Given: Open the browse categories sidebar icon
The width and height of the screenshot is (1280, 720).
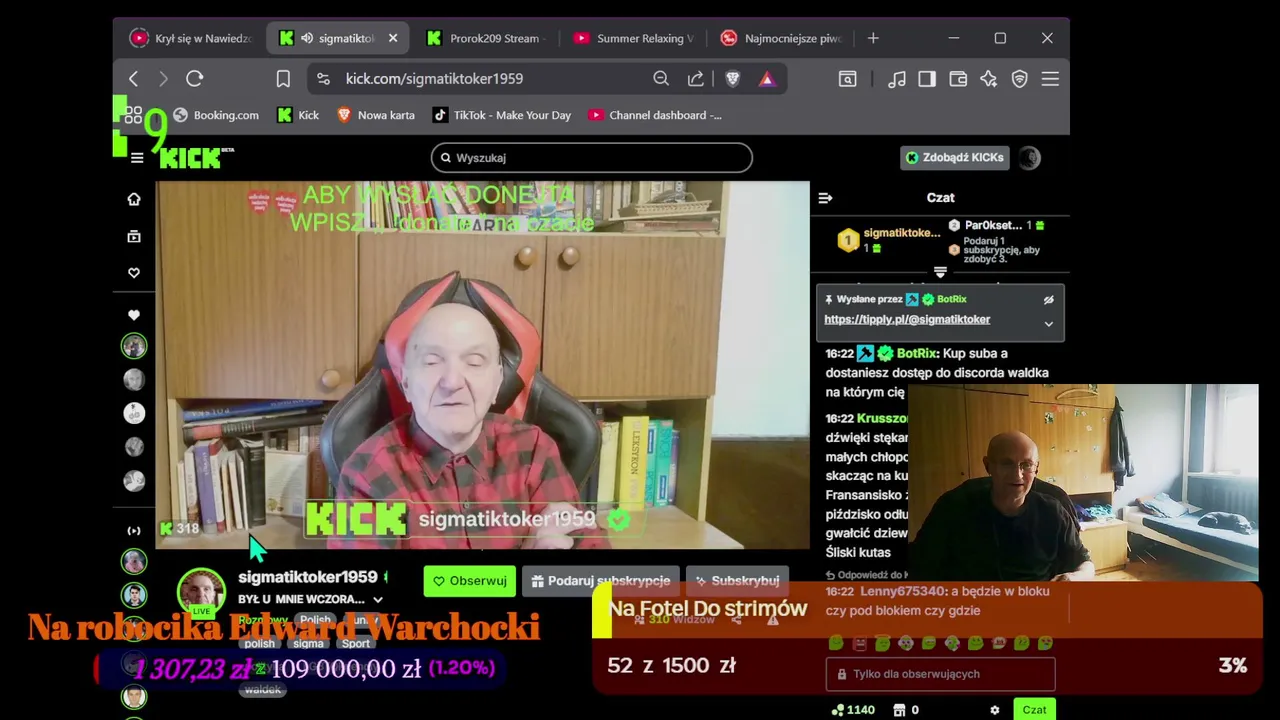Looking at the screenshot, I should click(134, 236).
